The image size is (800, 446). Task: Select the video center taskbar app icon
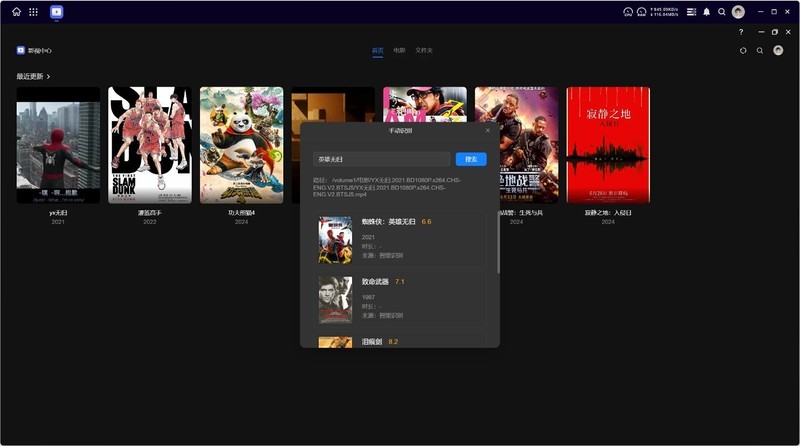pyautogui.click(x=57, y=12)
